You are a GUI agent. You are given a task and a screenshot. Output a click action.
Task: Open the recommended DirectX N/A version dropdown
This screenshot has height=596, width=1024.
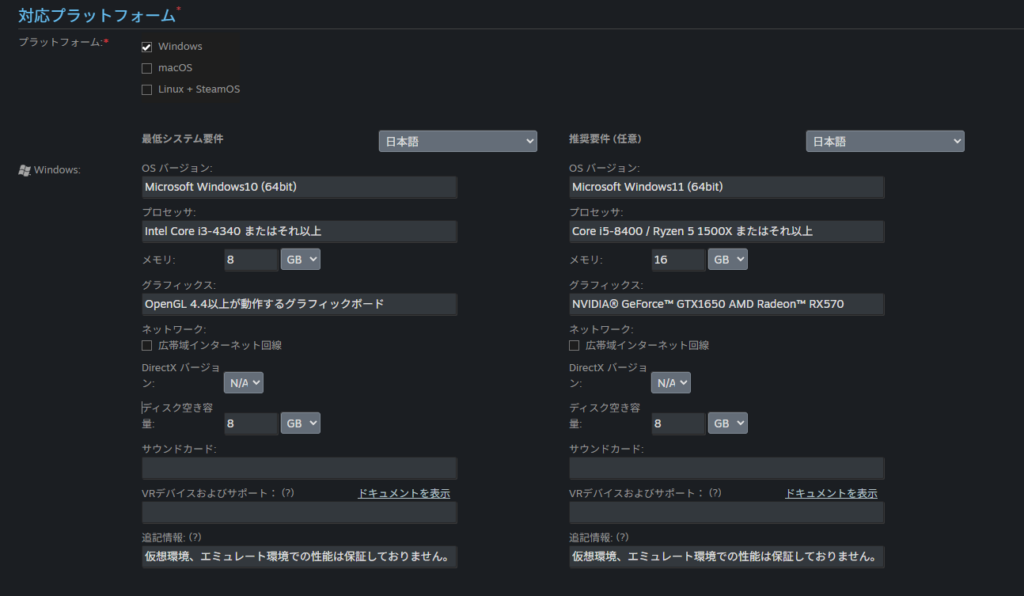tap(671, 383)
